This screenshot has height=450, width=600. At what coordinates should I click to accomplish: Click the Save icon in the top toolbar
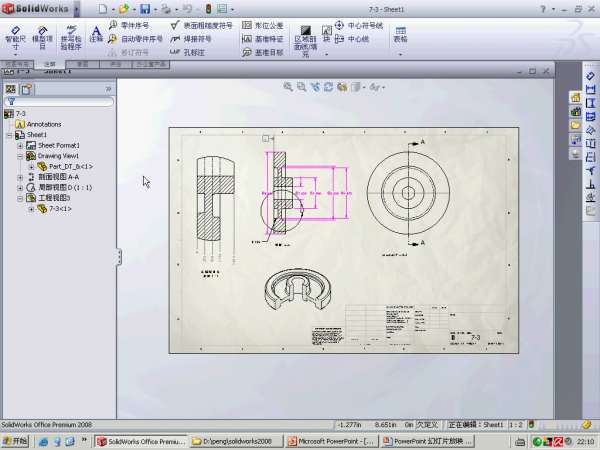pos(146,8)
